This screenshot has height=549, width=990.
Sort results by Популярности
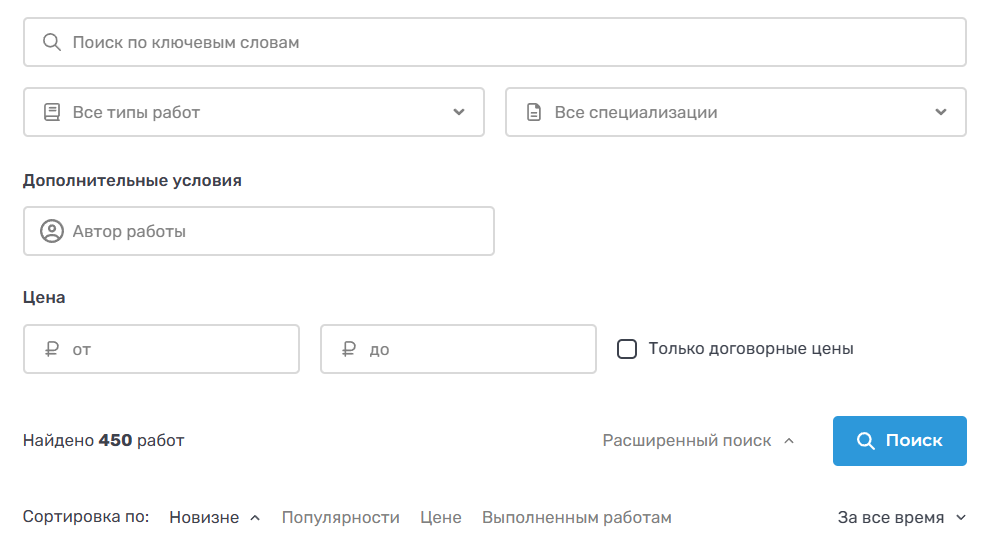pyautogui.click(x=340, y=517)
